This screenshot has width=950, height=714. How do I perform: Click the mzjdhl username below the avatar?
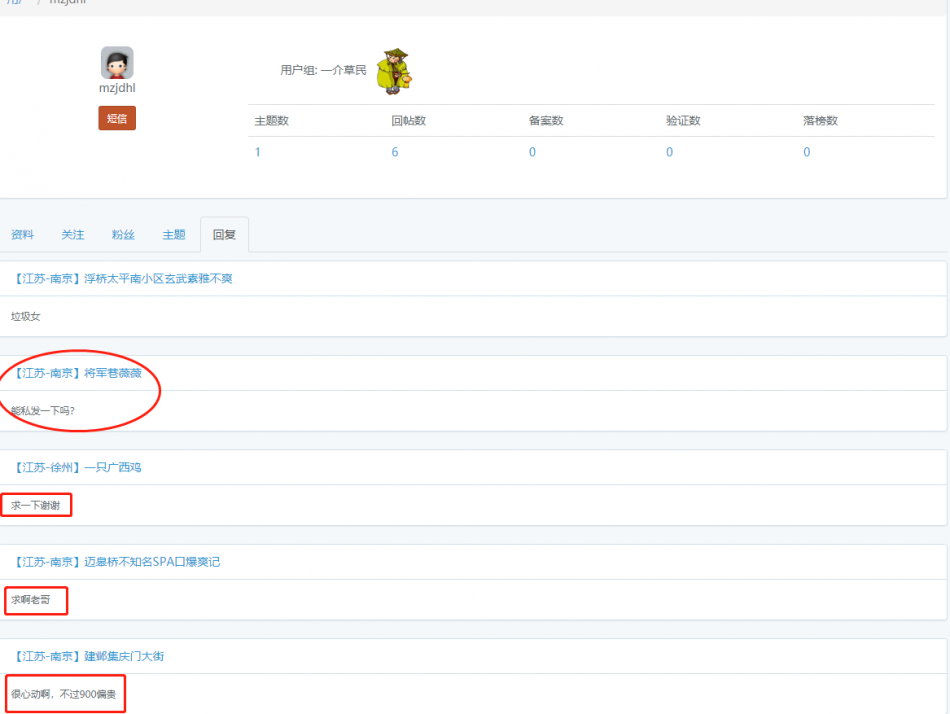coord(117,88)
